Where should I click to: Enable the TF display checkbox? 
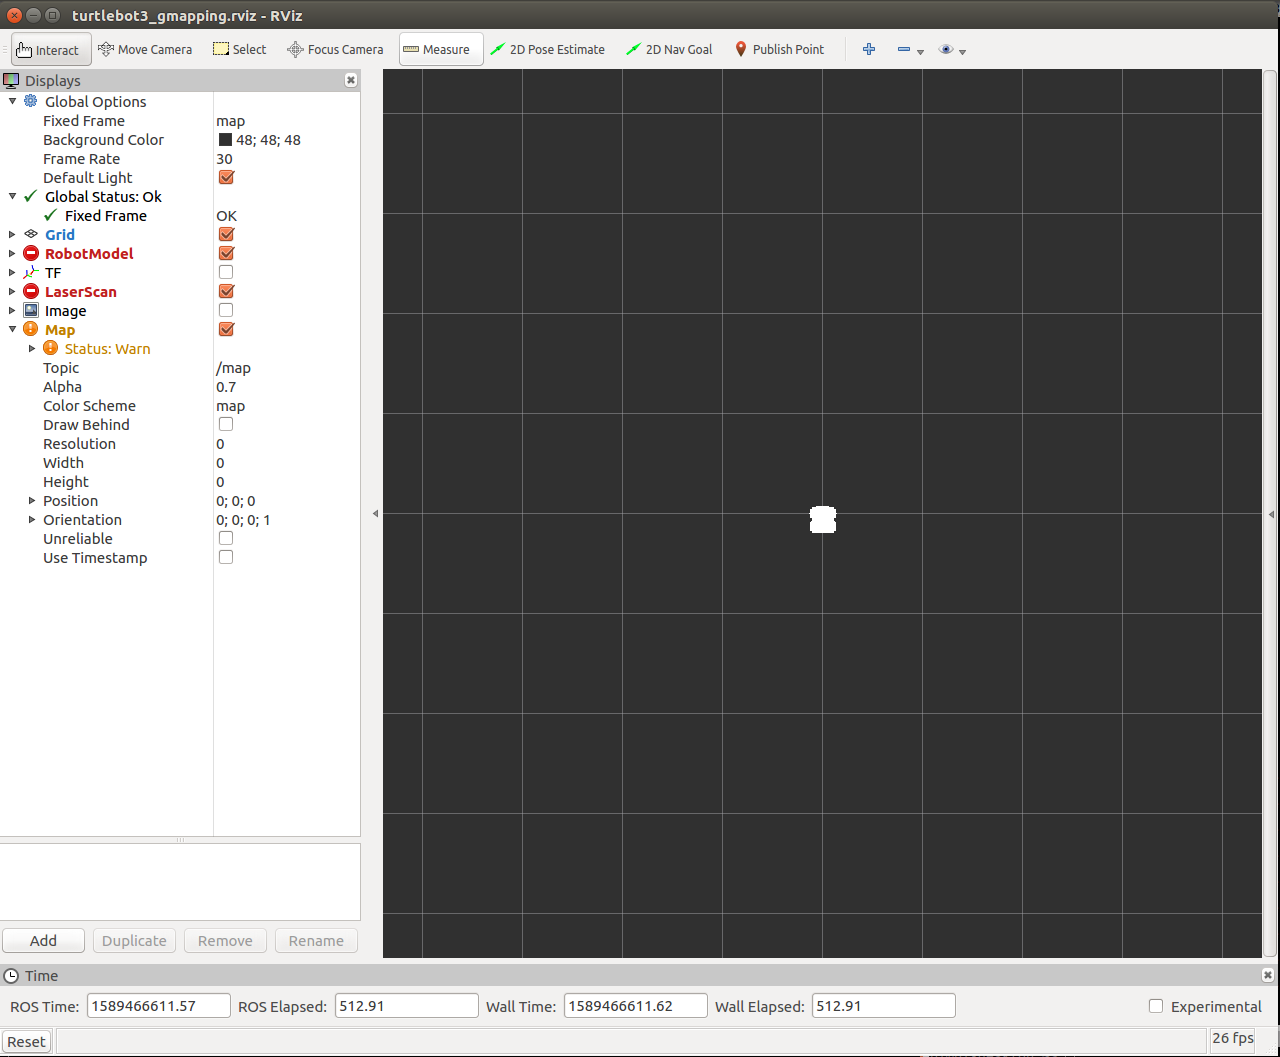click(x=226, y=272)
